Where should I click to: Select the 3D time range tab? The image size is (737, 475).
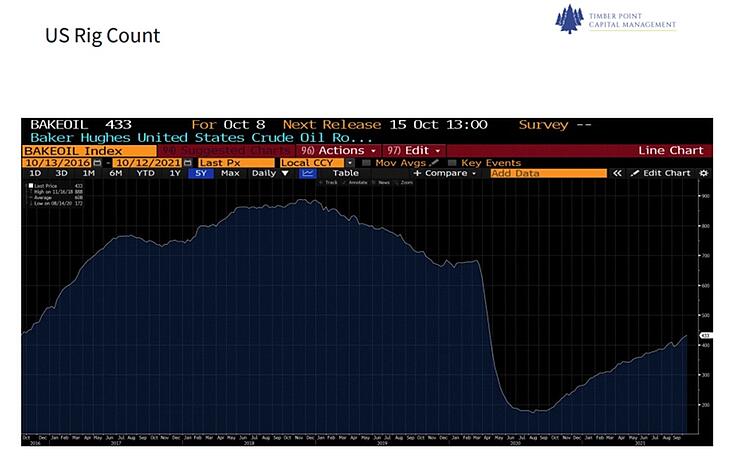click(62, 173)
